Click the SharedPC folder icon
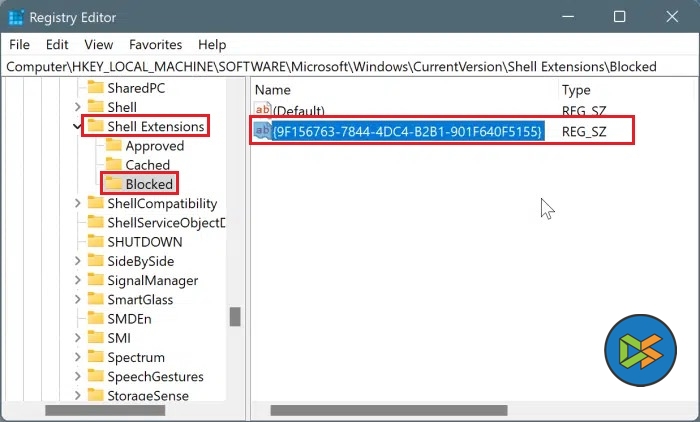This screenshot has height=422, width=700. tap(95, 87)
